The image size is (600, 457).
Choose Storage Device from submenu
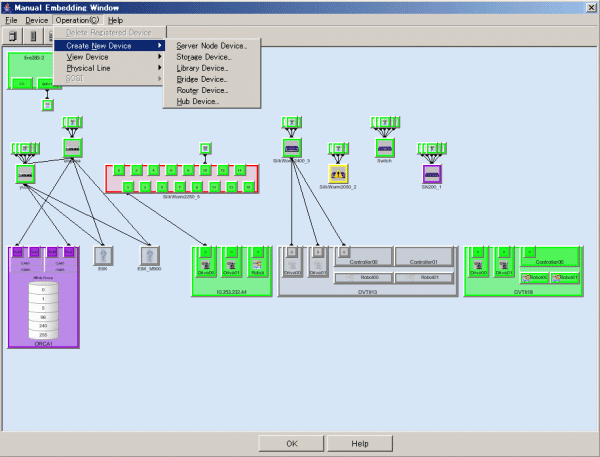coord(212,57)
